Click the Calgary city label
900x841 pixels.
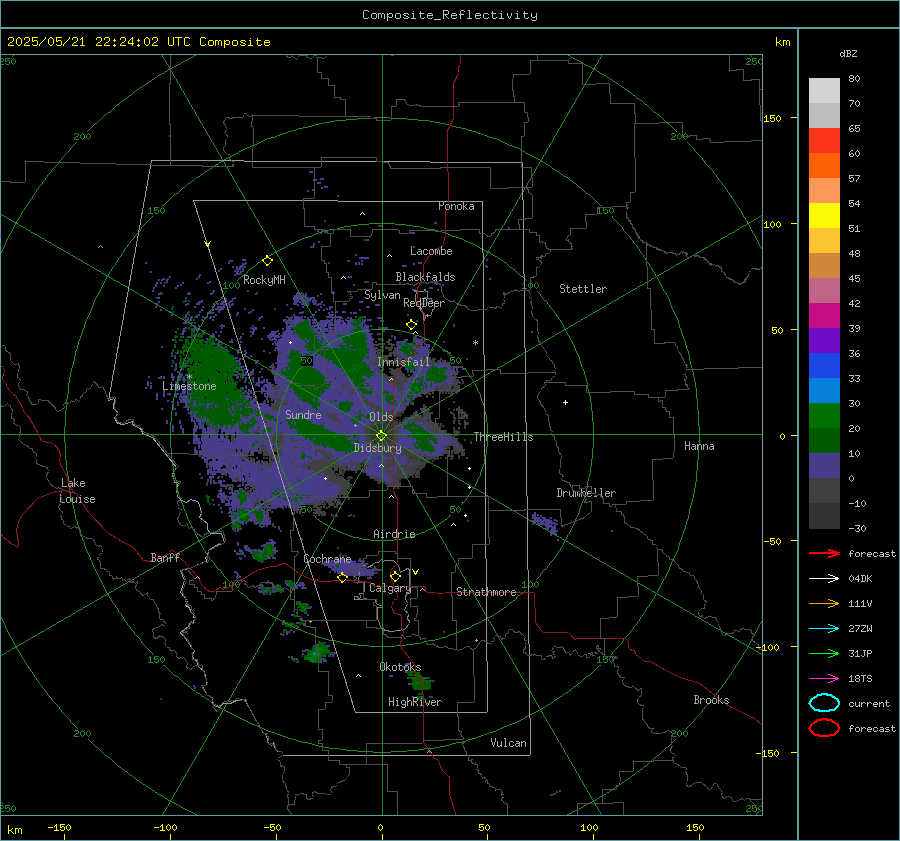point(390,588)
